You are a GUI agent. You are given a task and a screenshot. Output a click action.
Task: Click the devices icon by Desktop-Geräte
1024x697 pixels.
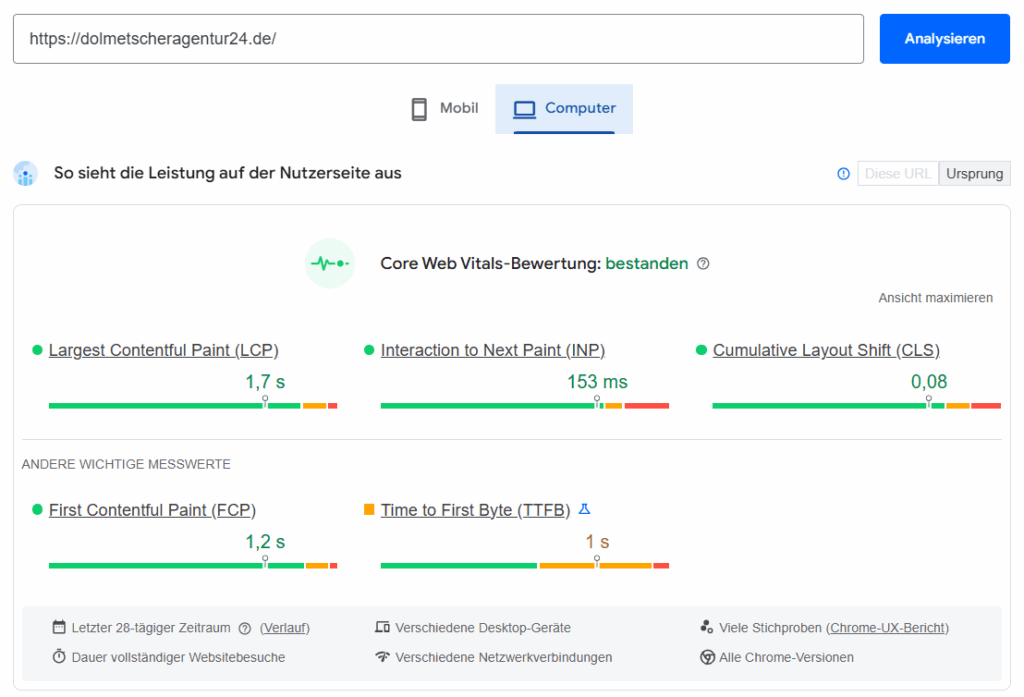(382, 627)
